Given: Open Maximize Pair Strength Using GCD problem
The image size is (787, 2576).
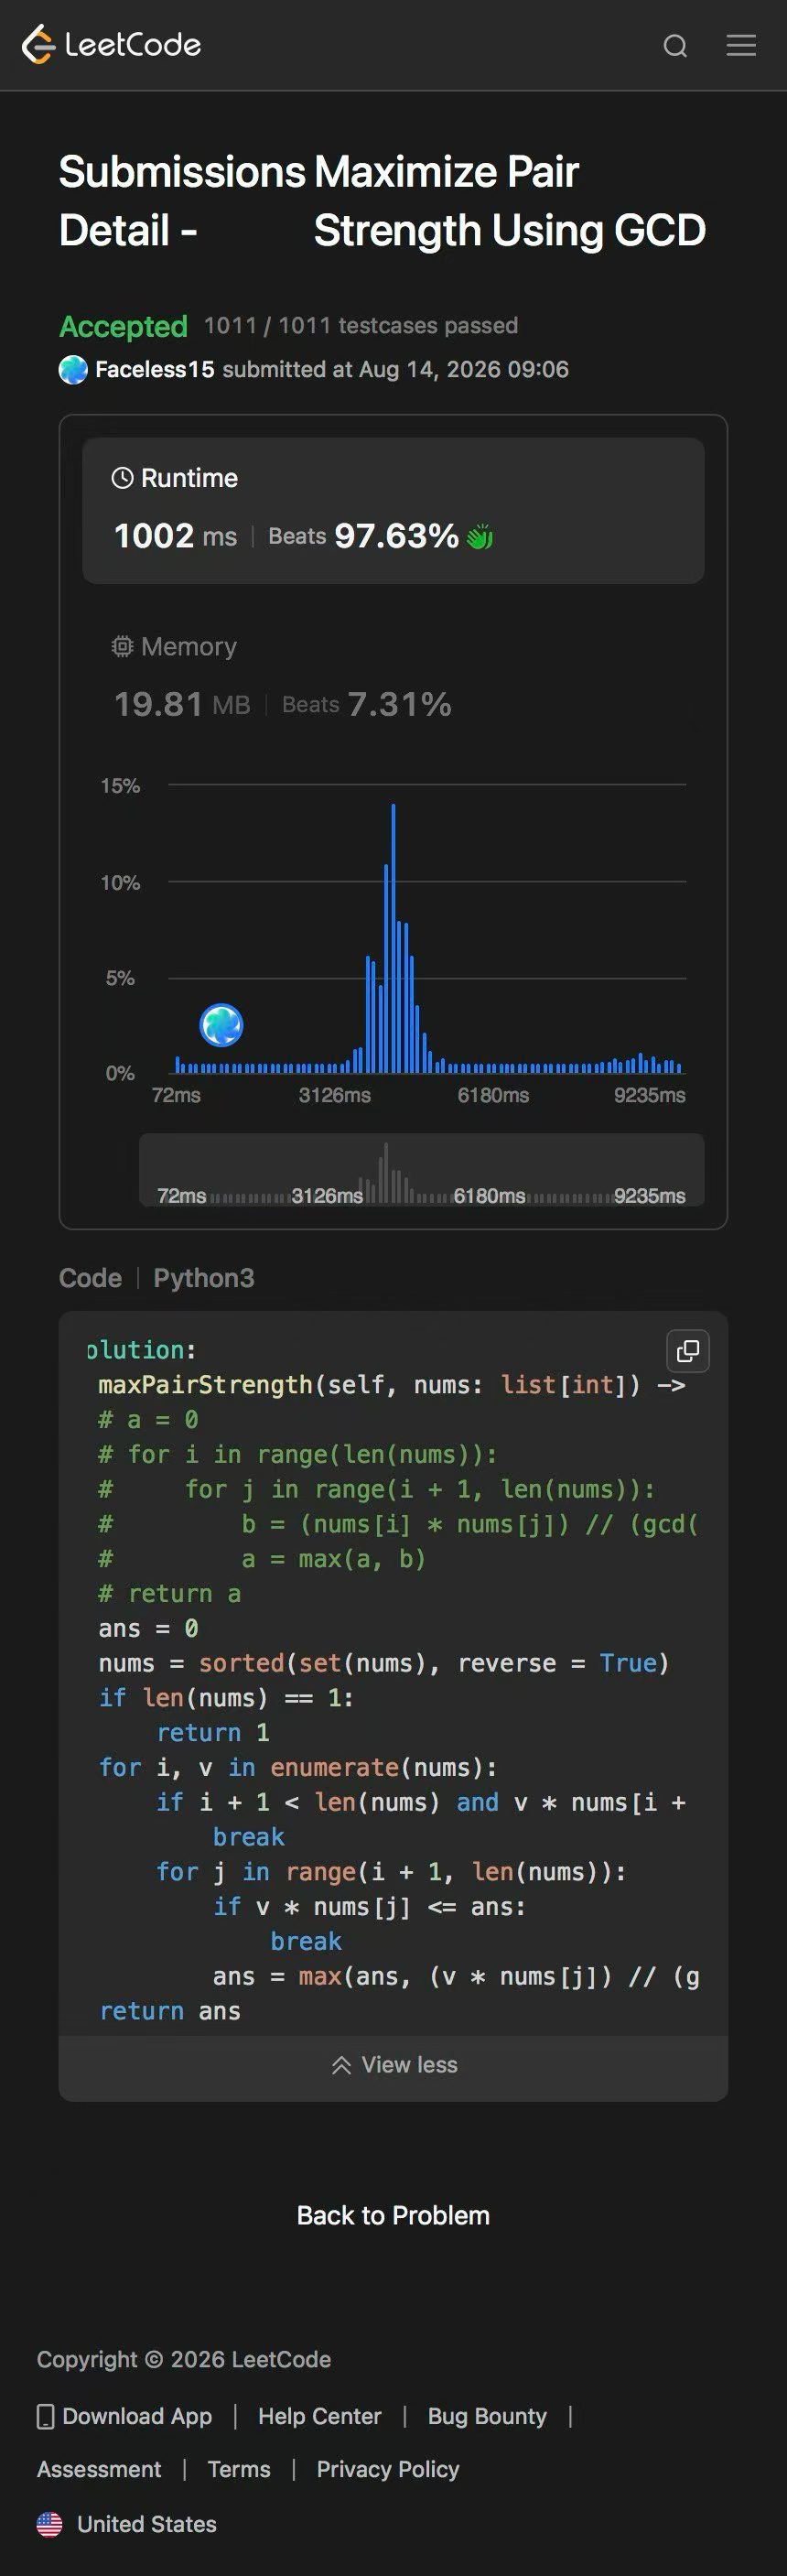Looking at the screenshot, I should (x=510, y=201).
